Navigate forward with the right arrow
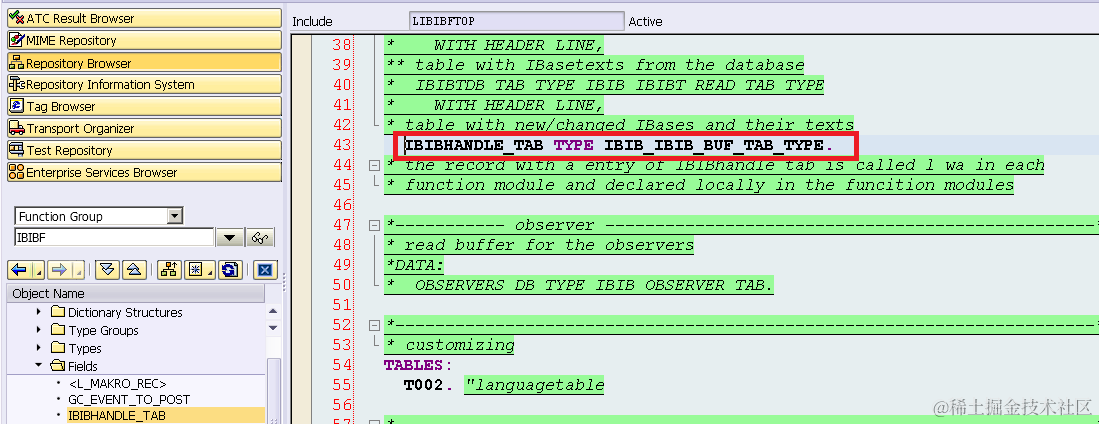Viewport: 1099px width, 424px height. click(59, 270)
